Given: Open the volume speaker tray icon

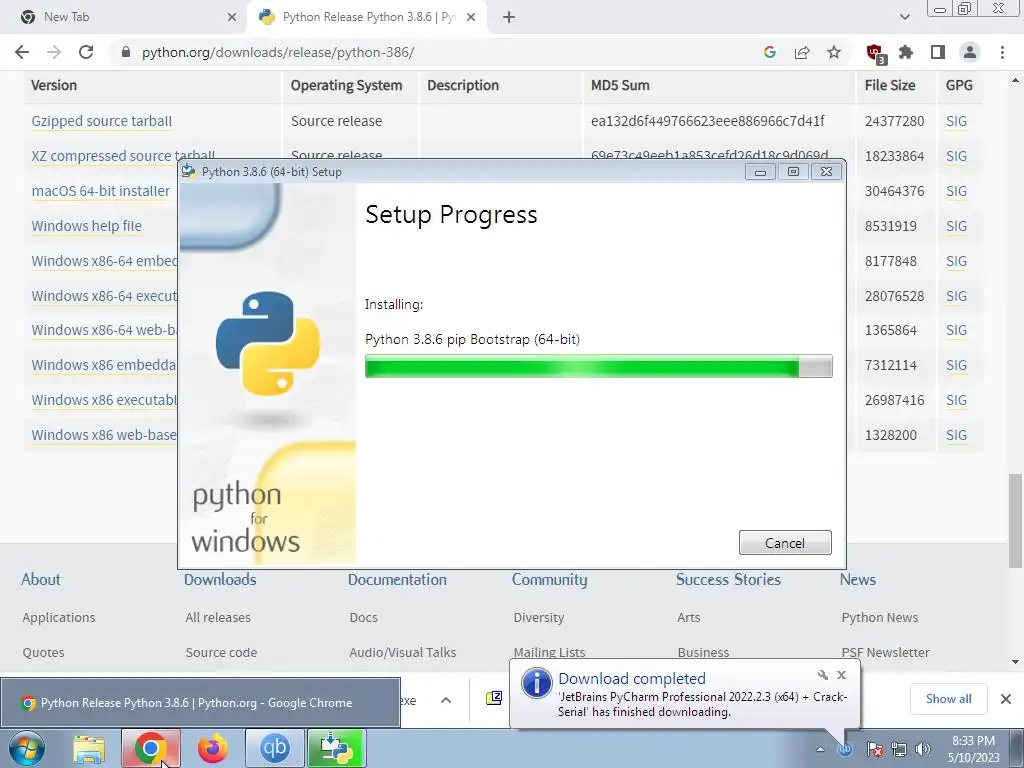Looking at the screenshot, I should (922, 749).
